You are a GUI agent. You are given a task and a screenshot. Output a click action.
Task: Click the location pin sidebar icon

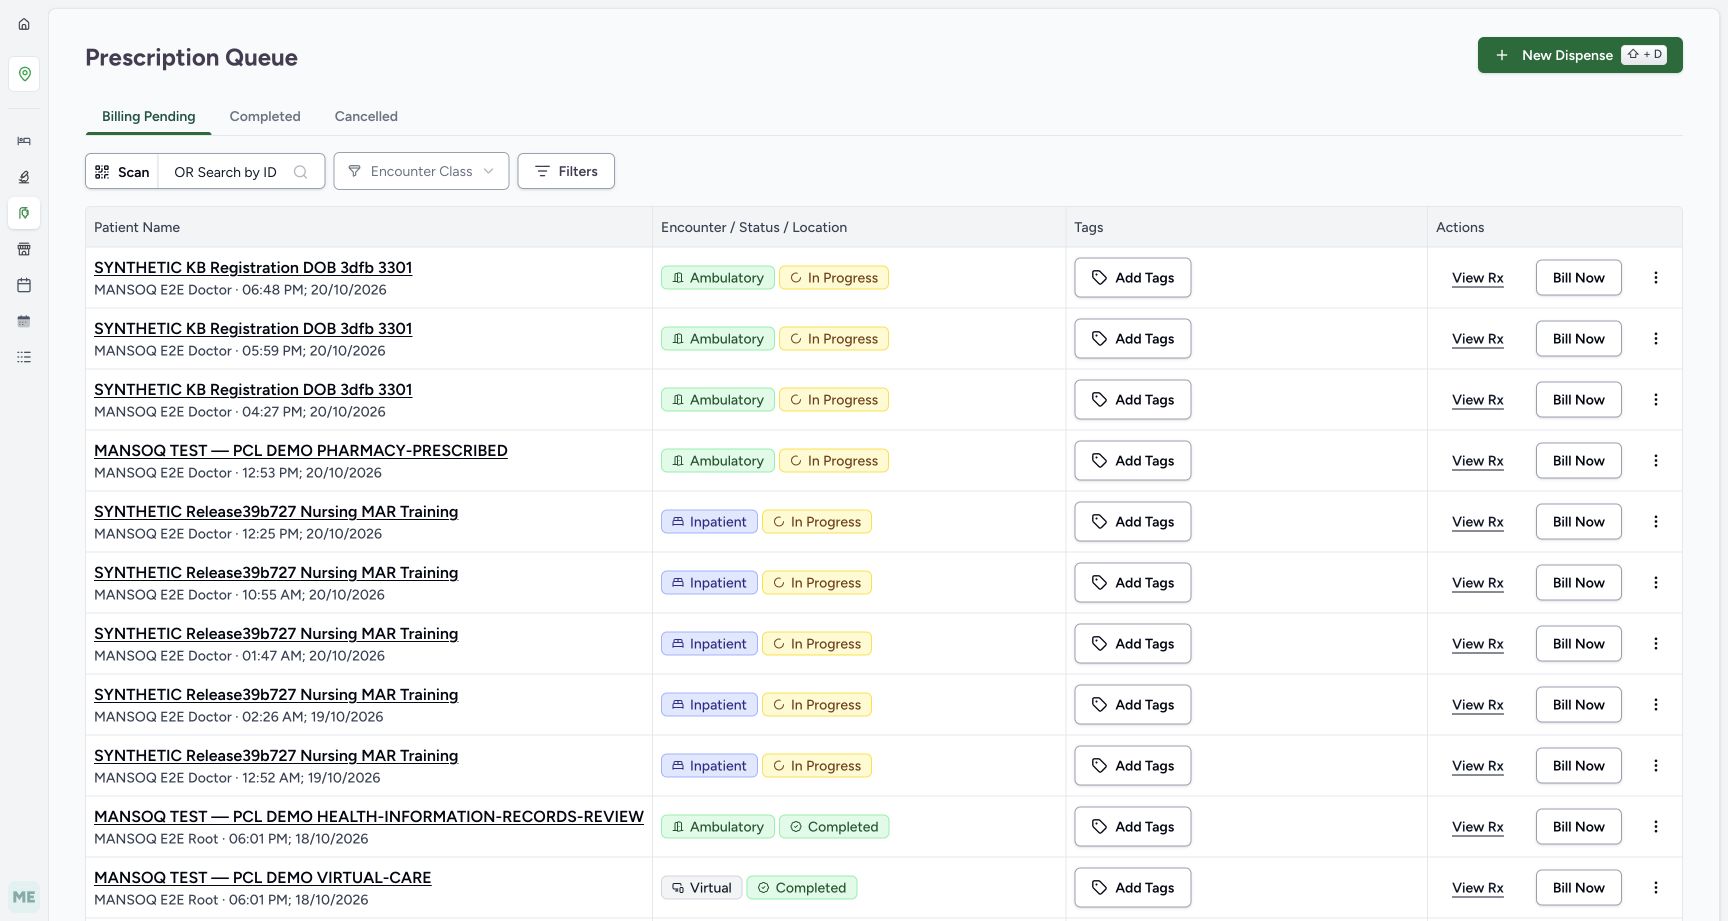click(x=24, y=74)
